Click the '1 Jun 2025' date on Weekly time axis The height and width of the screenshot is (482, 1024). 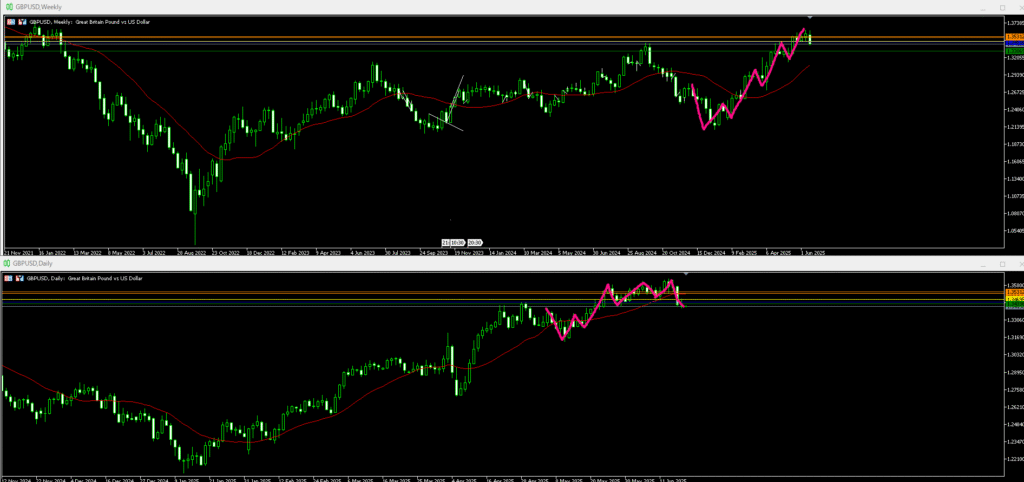[x=813, y=252]
